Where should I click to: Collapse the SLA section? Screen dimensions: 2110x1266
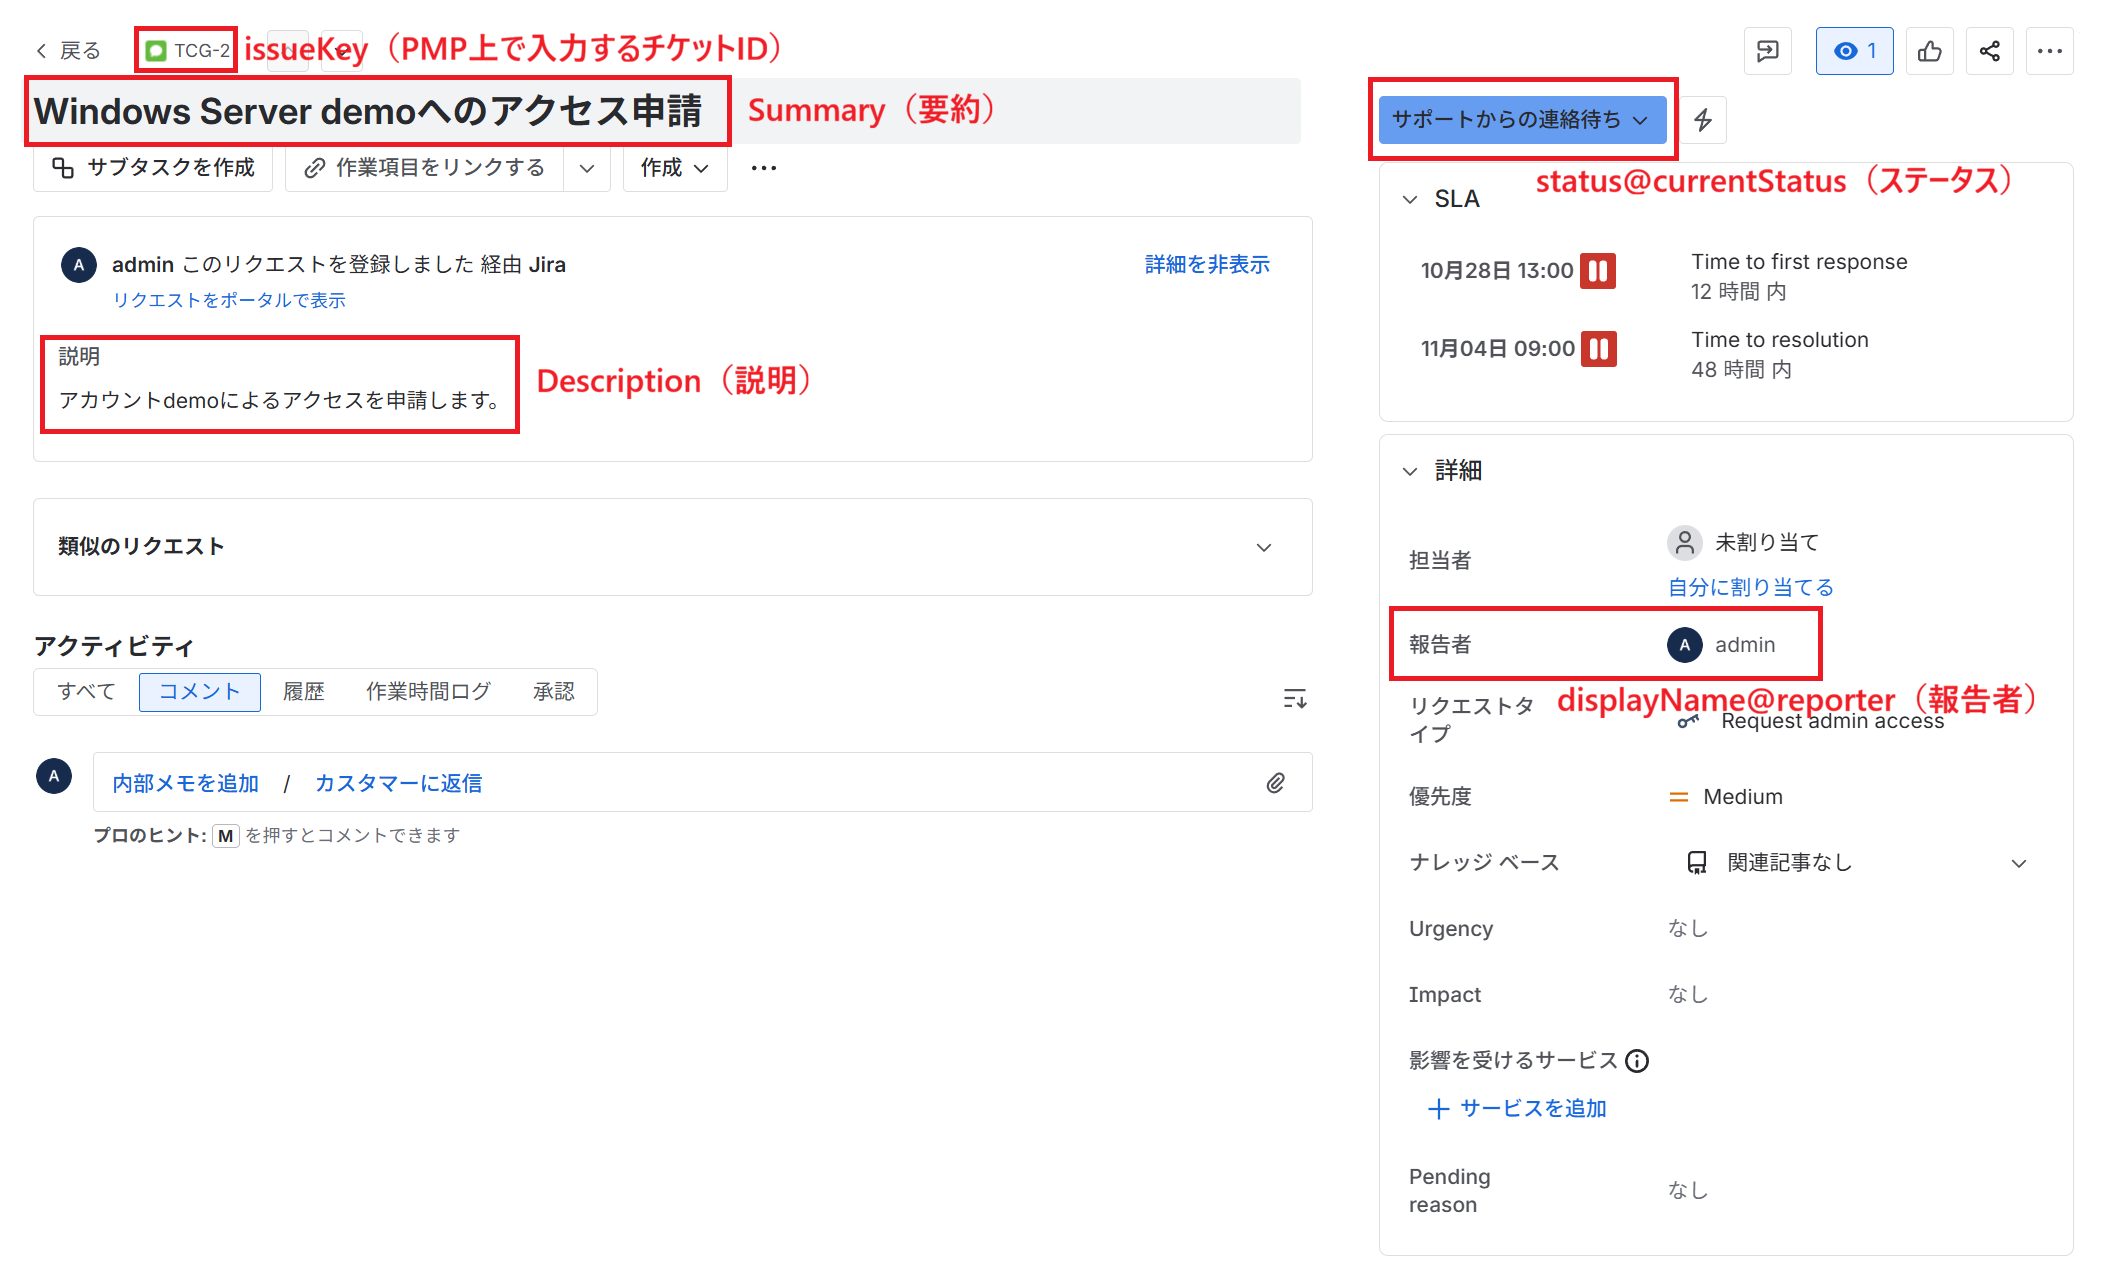click(1410, 199)
